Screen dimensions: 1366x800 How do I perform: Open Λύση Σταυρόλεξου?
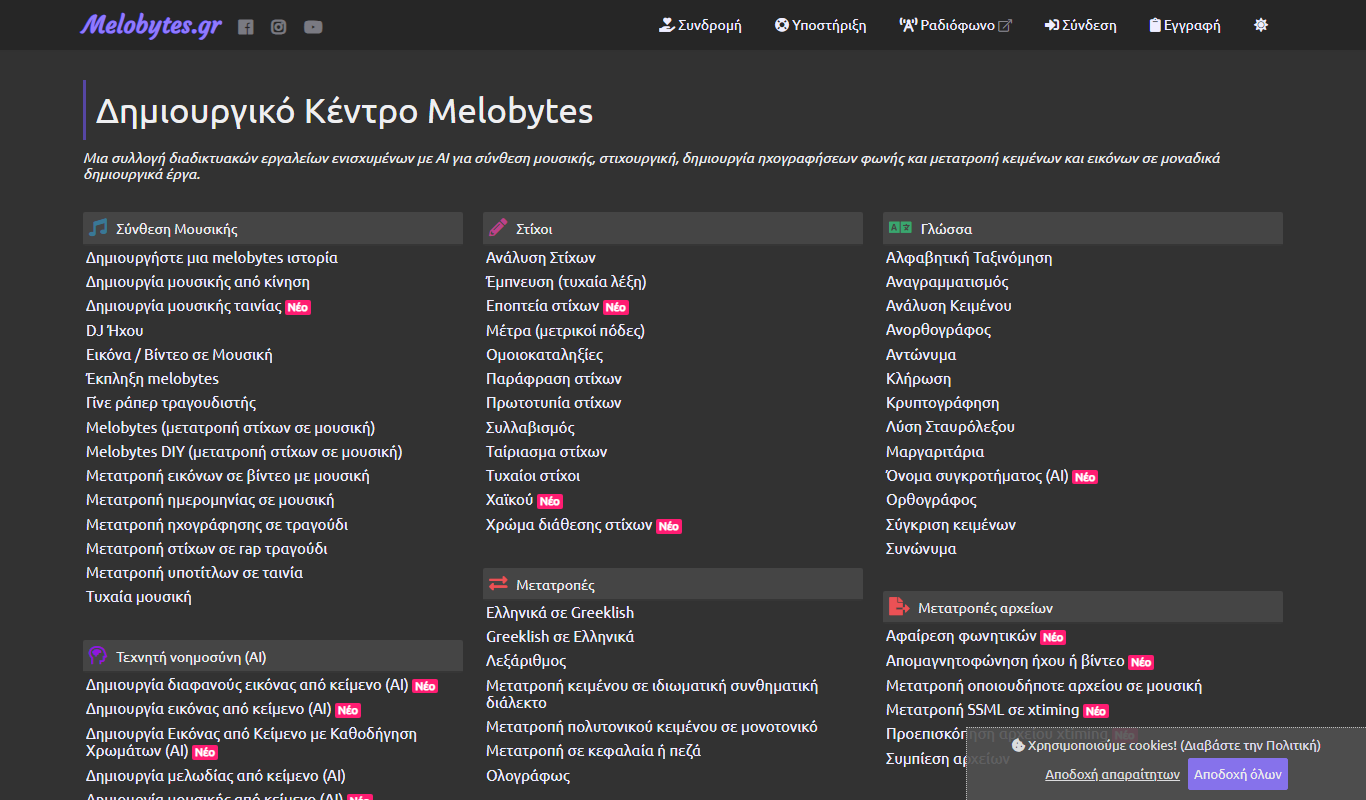coord(950,427)
